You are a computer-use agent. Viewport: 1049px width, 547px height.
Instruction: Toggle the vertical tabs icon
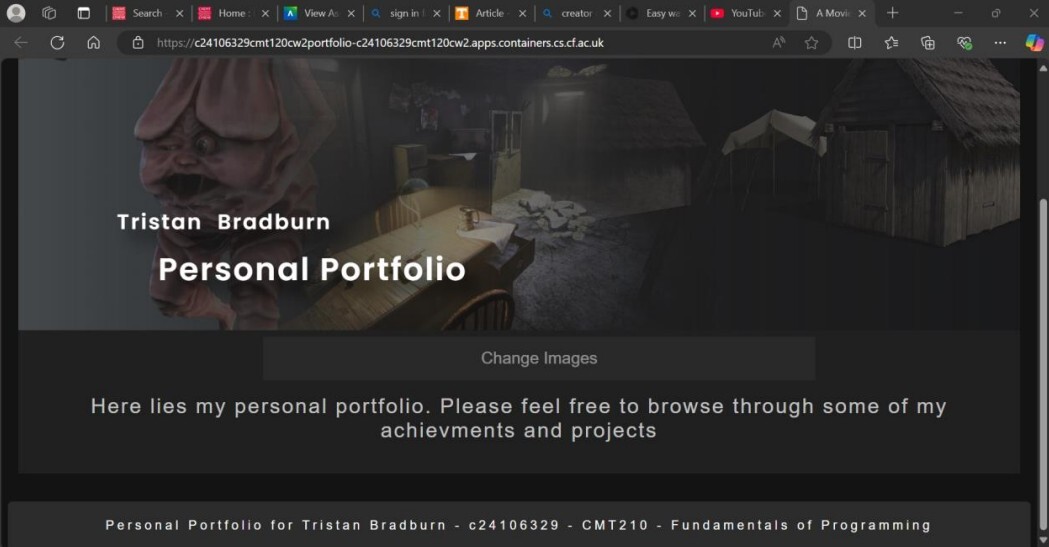pos(84,13)
